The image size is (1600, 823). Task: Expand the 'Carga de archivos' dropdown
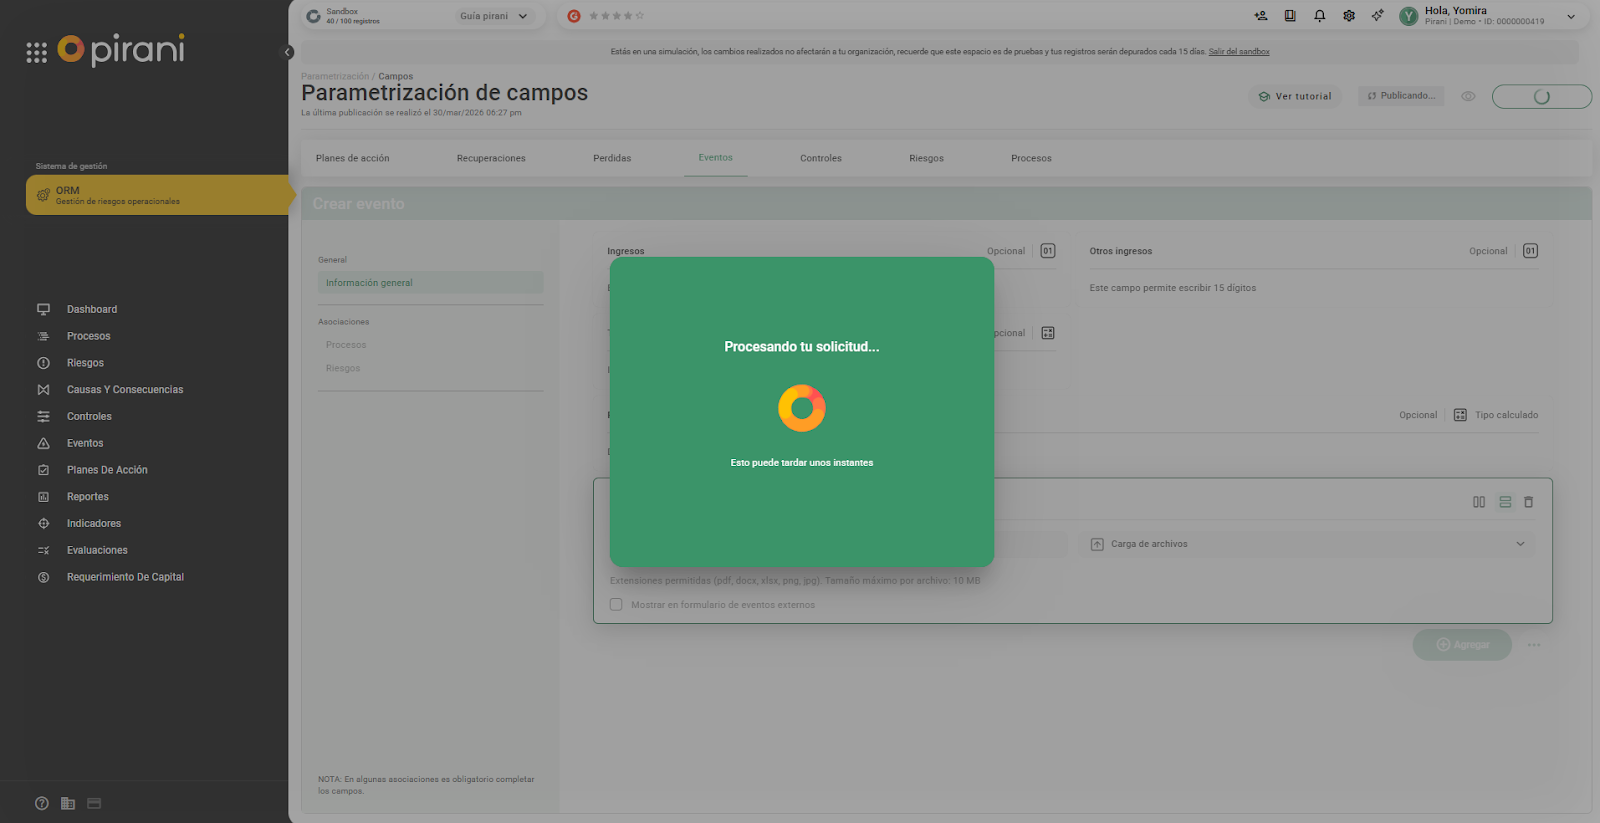coord(1520,544)
